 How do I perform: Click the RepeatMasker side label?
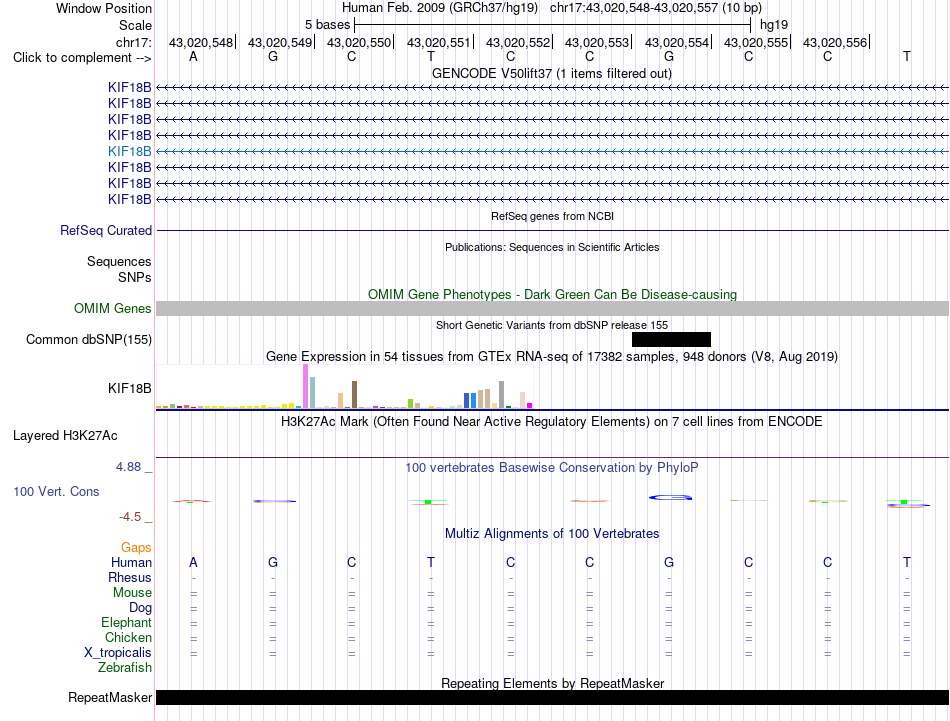pyautogui.click(x=110, y=697)
